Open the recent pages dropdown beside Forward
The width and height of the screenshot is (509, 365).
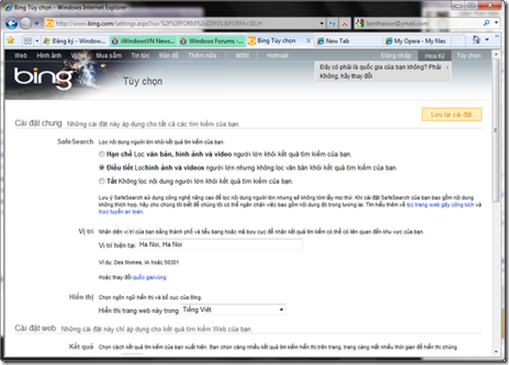point(37,24)
